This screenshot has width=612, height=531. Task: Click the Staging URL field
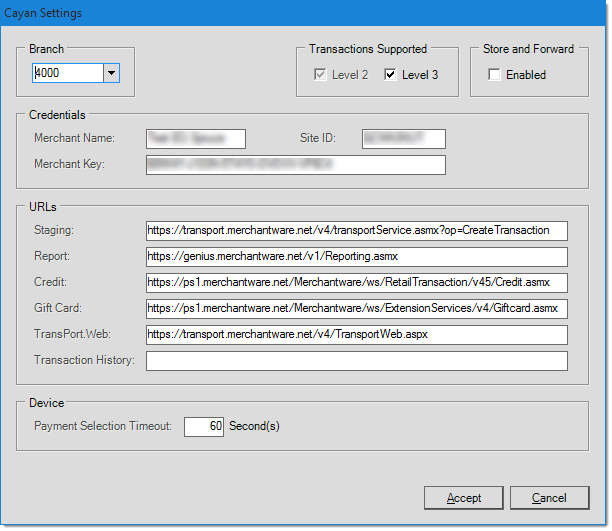[357, 231]
